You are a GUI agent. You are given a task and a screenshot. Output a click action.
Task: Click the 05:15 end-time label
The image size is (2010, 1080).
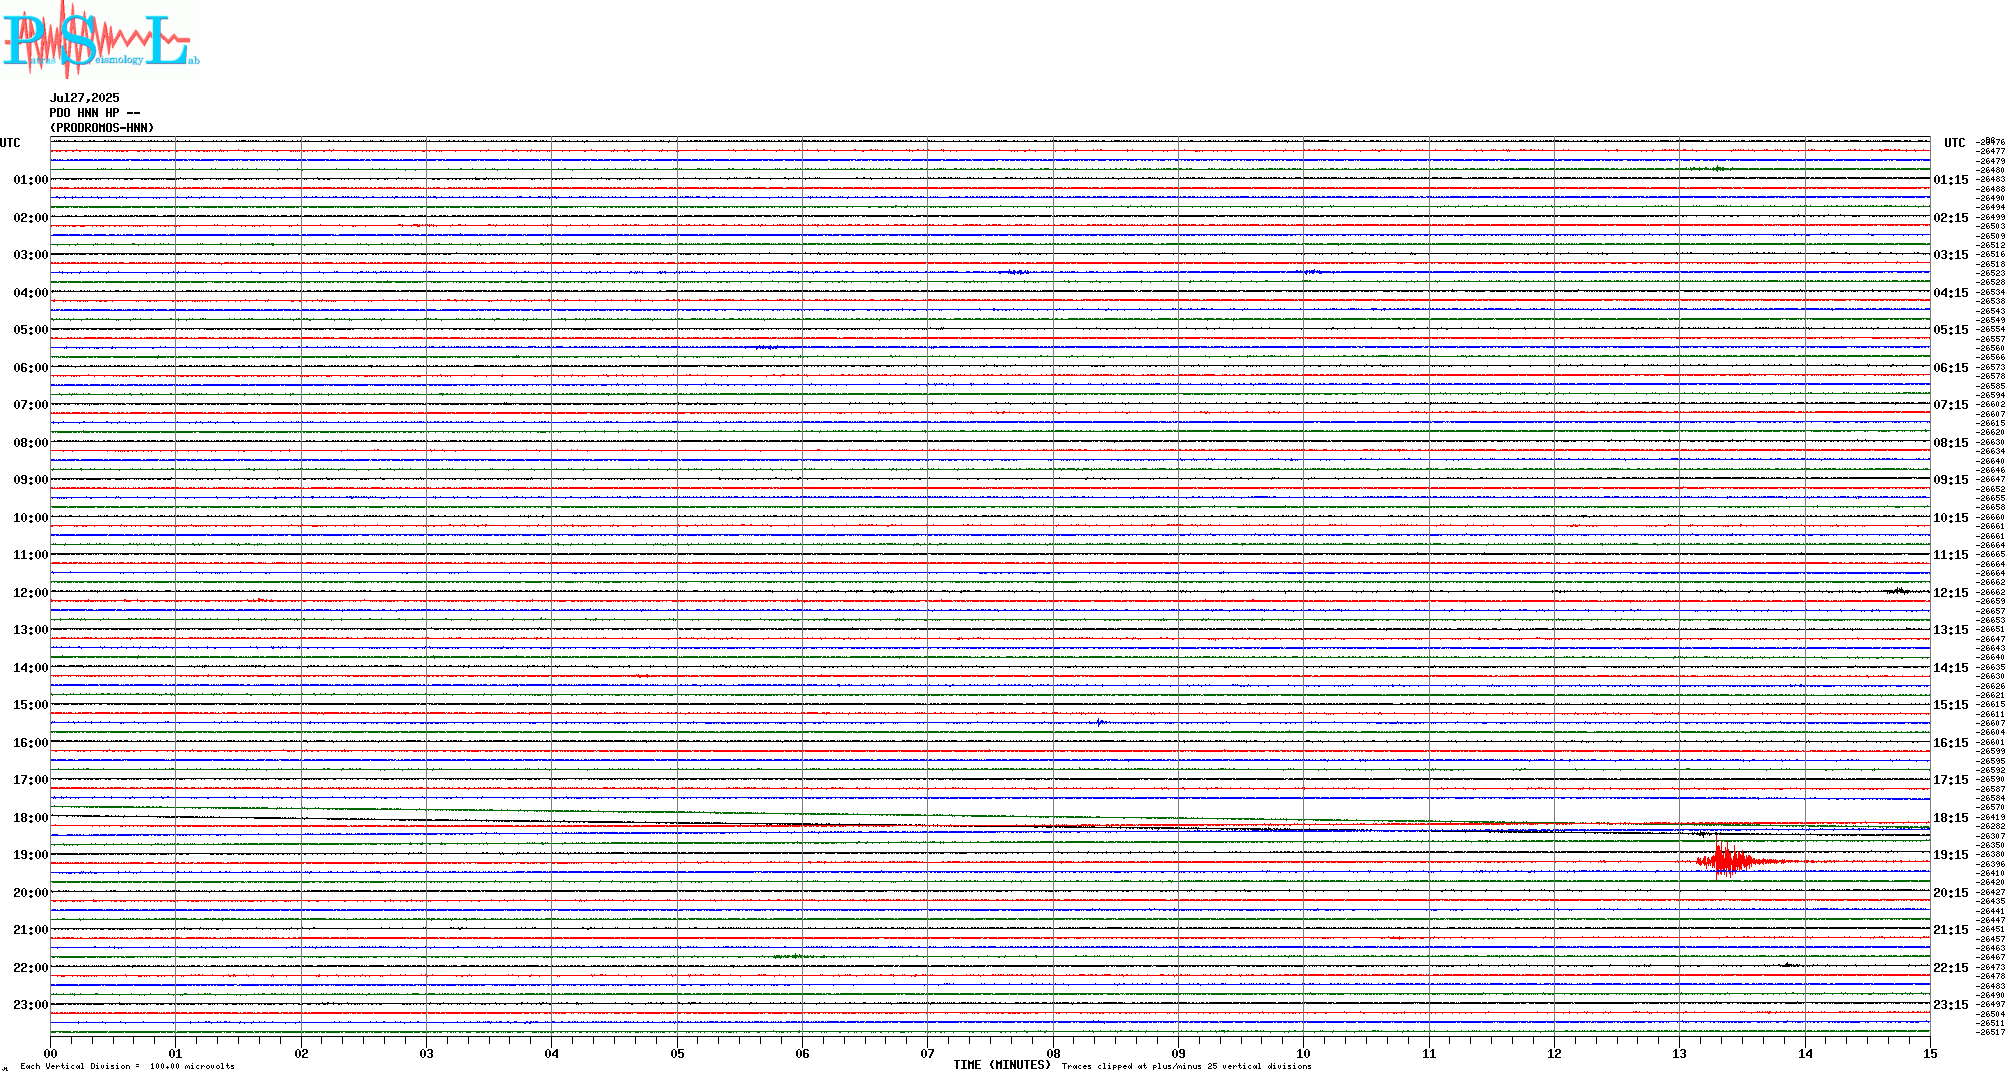pyautogui.click(x=1951, y=330)
